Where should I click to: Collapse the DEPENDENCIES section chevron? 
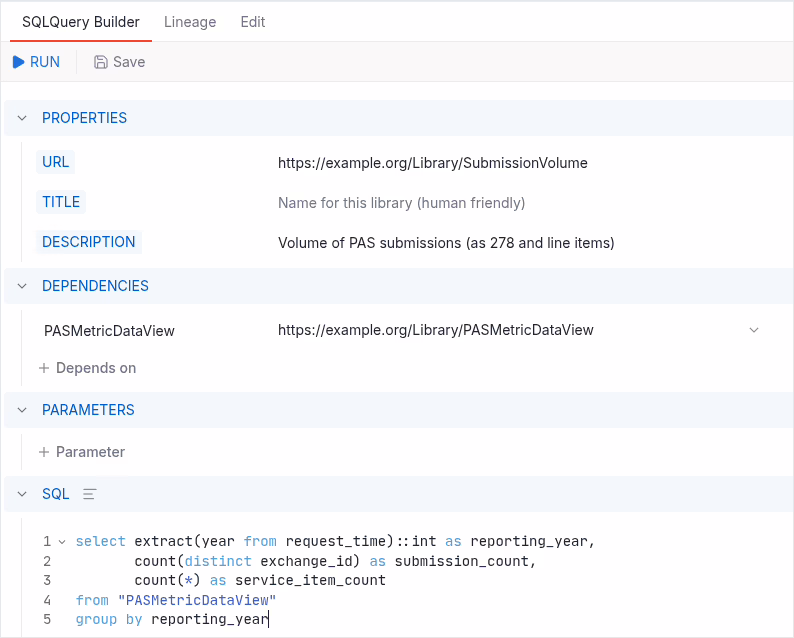(x=22, y=286)
